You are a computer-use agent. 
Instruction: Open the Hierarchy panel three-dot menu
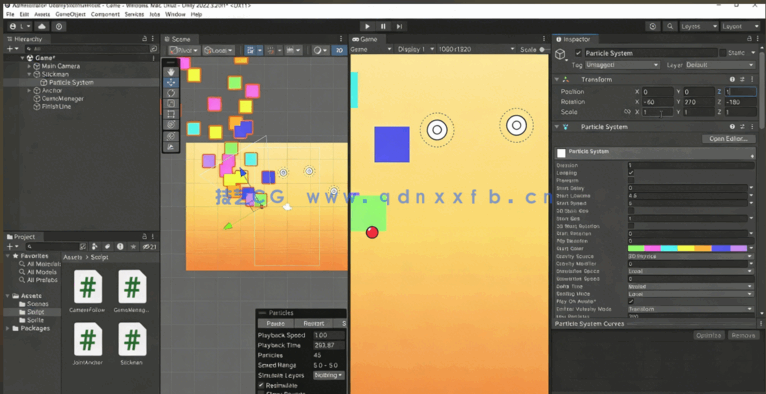point(154,39)
